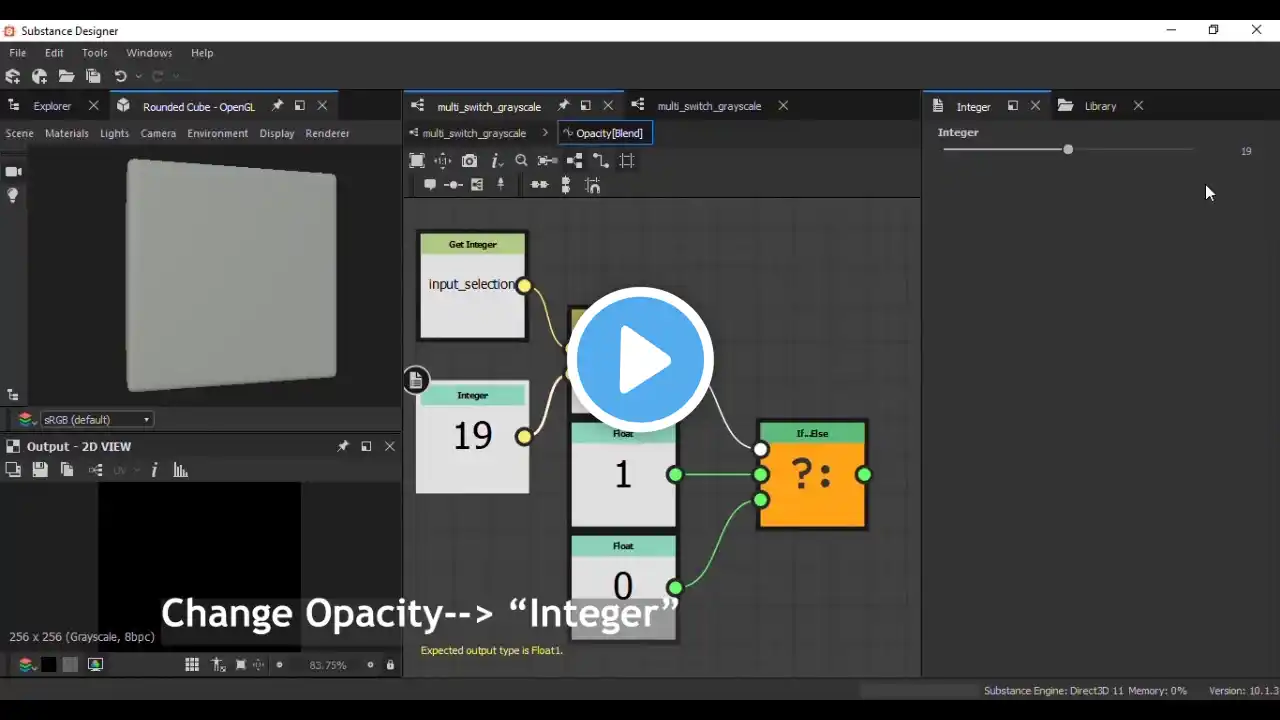Click the save image icon in 2D View
The image size is (1280, 720).
click(x=40, y=470)
